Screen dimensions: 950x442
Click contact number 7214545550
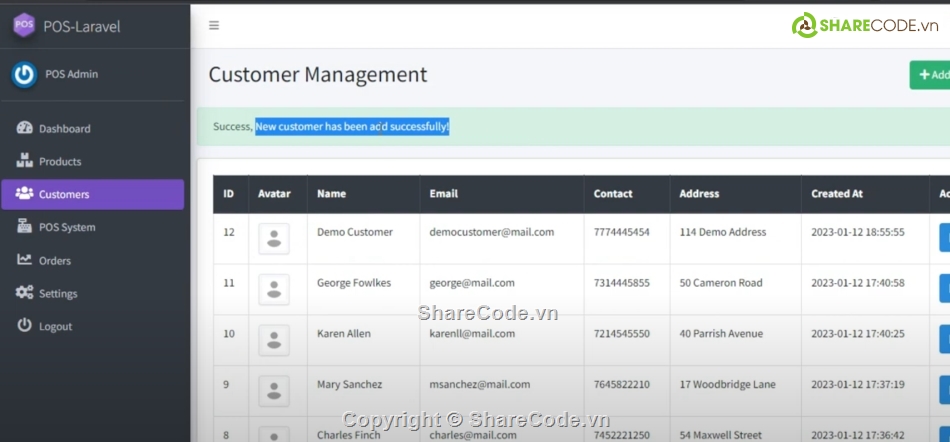[x=622, y=334]
